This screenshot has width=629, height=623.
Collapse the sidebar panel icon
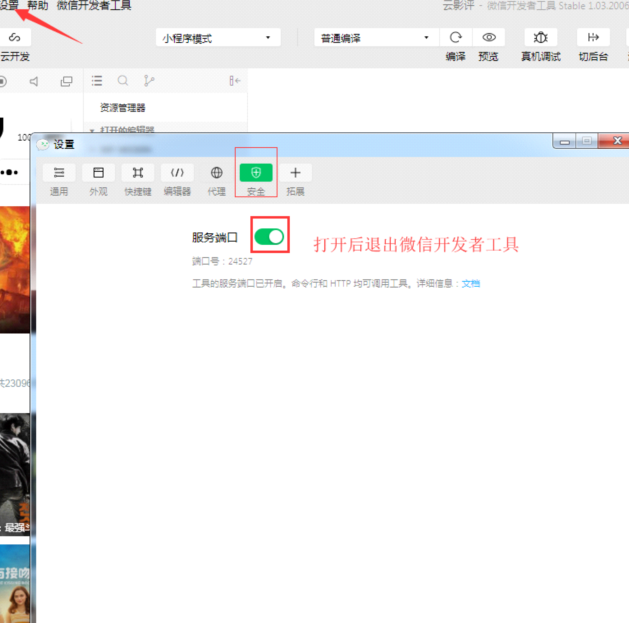[235, 81]
